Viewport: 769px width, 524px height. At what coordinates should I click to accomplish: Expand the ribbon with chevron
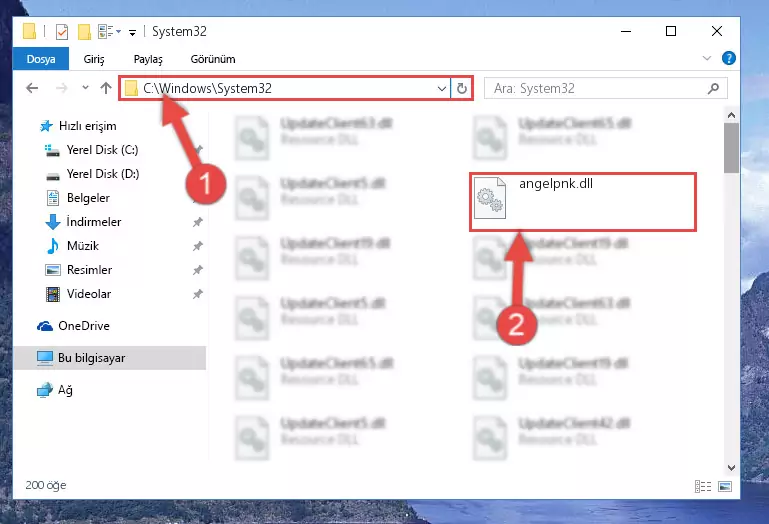coord(707,58)
